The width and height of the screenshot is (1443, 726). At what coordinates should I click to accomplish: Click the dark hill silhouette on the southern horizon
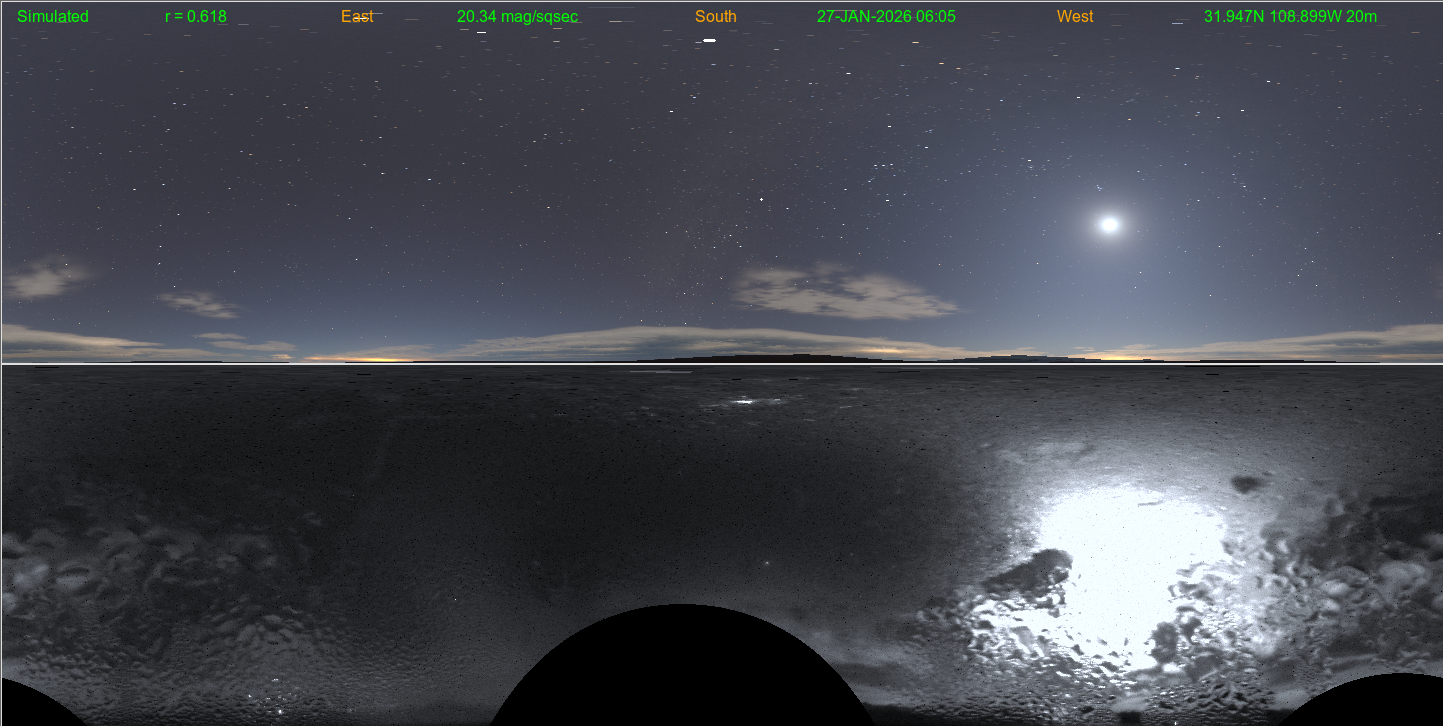pos(760,357)
